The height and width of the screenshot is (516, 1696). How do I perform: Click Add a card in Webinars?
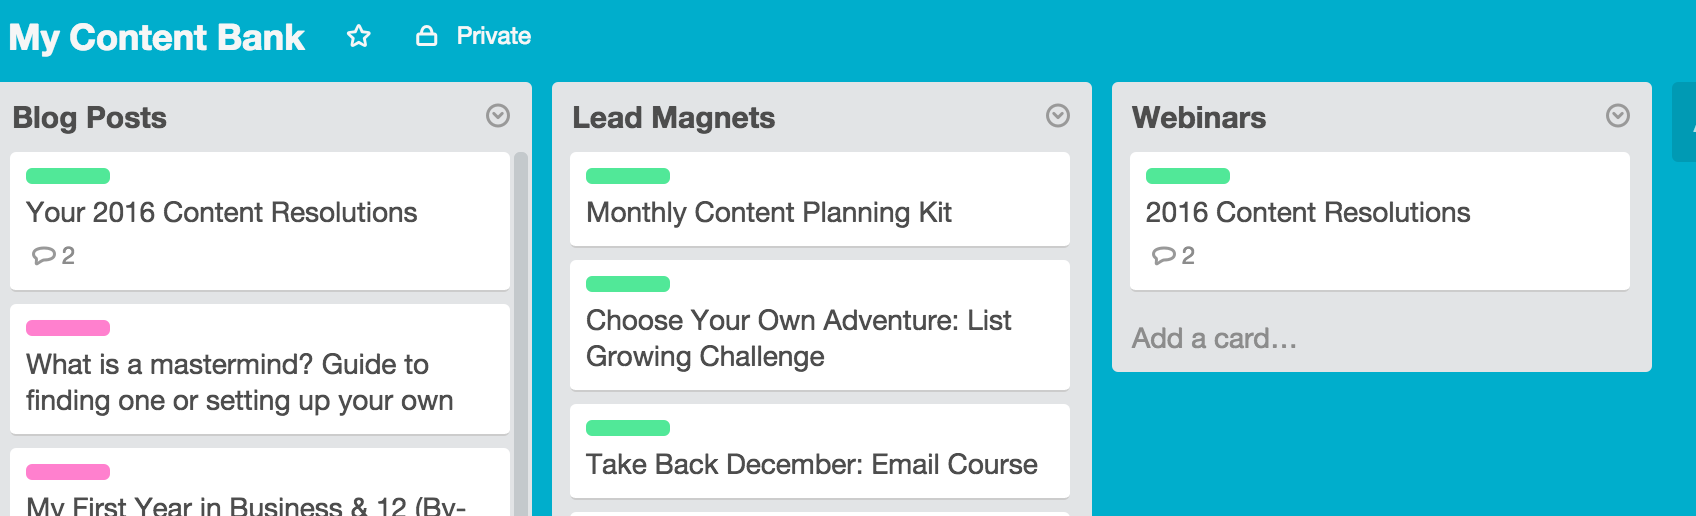coord(1214,338)
